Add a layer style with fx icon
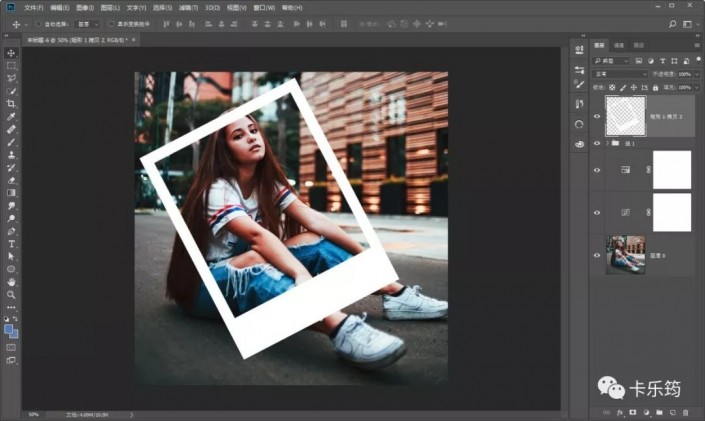This screenshot has height=421, width=705. (x=620, y=412)
